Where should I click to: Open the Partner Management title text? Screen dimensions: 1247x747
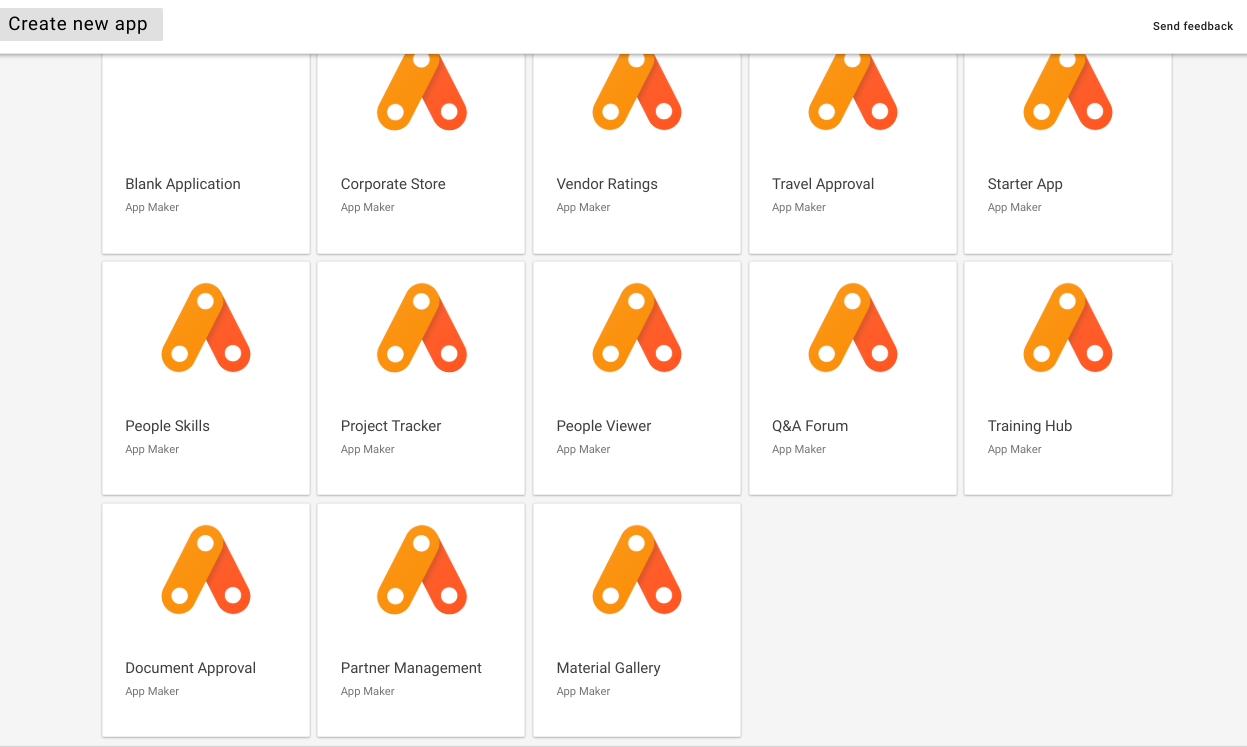click(x=411, y=668)
